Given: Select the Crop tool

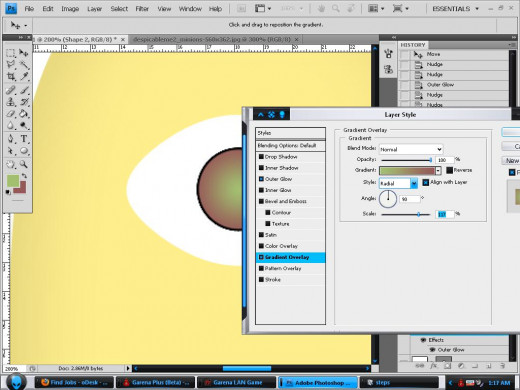Looking at the screenshot, I should [x=11, y=76].
